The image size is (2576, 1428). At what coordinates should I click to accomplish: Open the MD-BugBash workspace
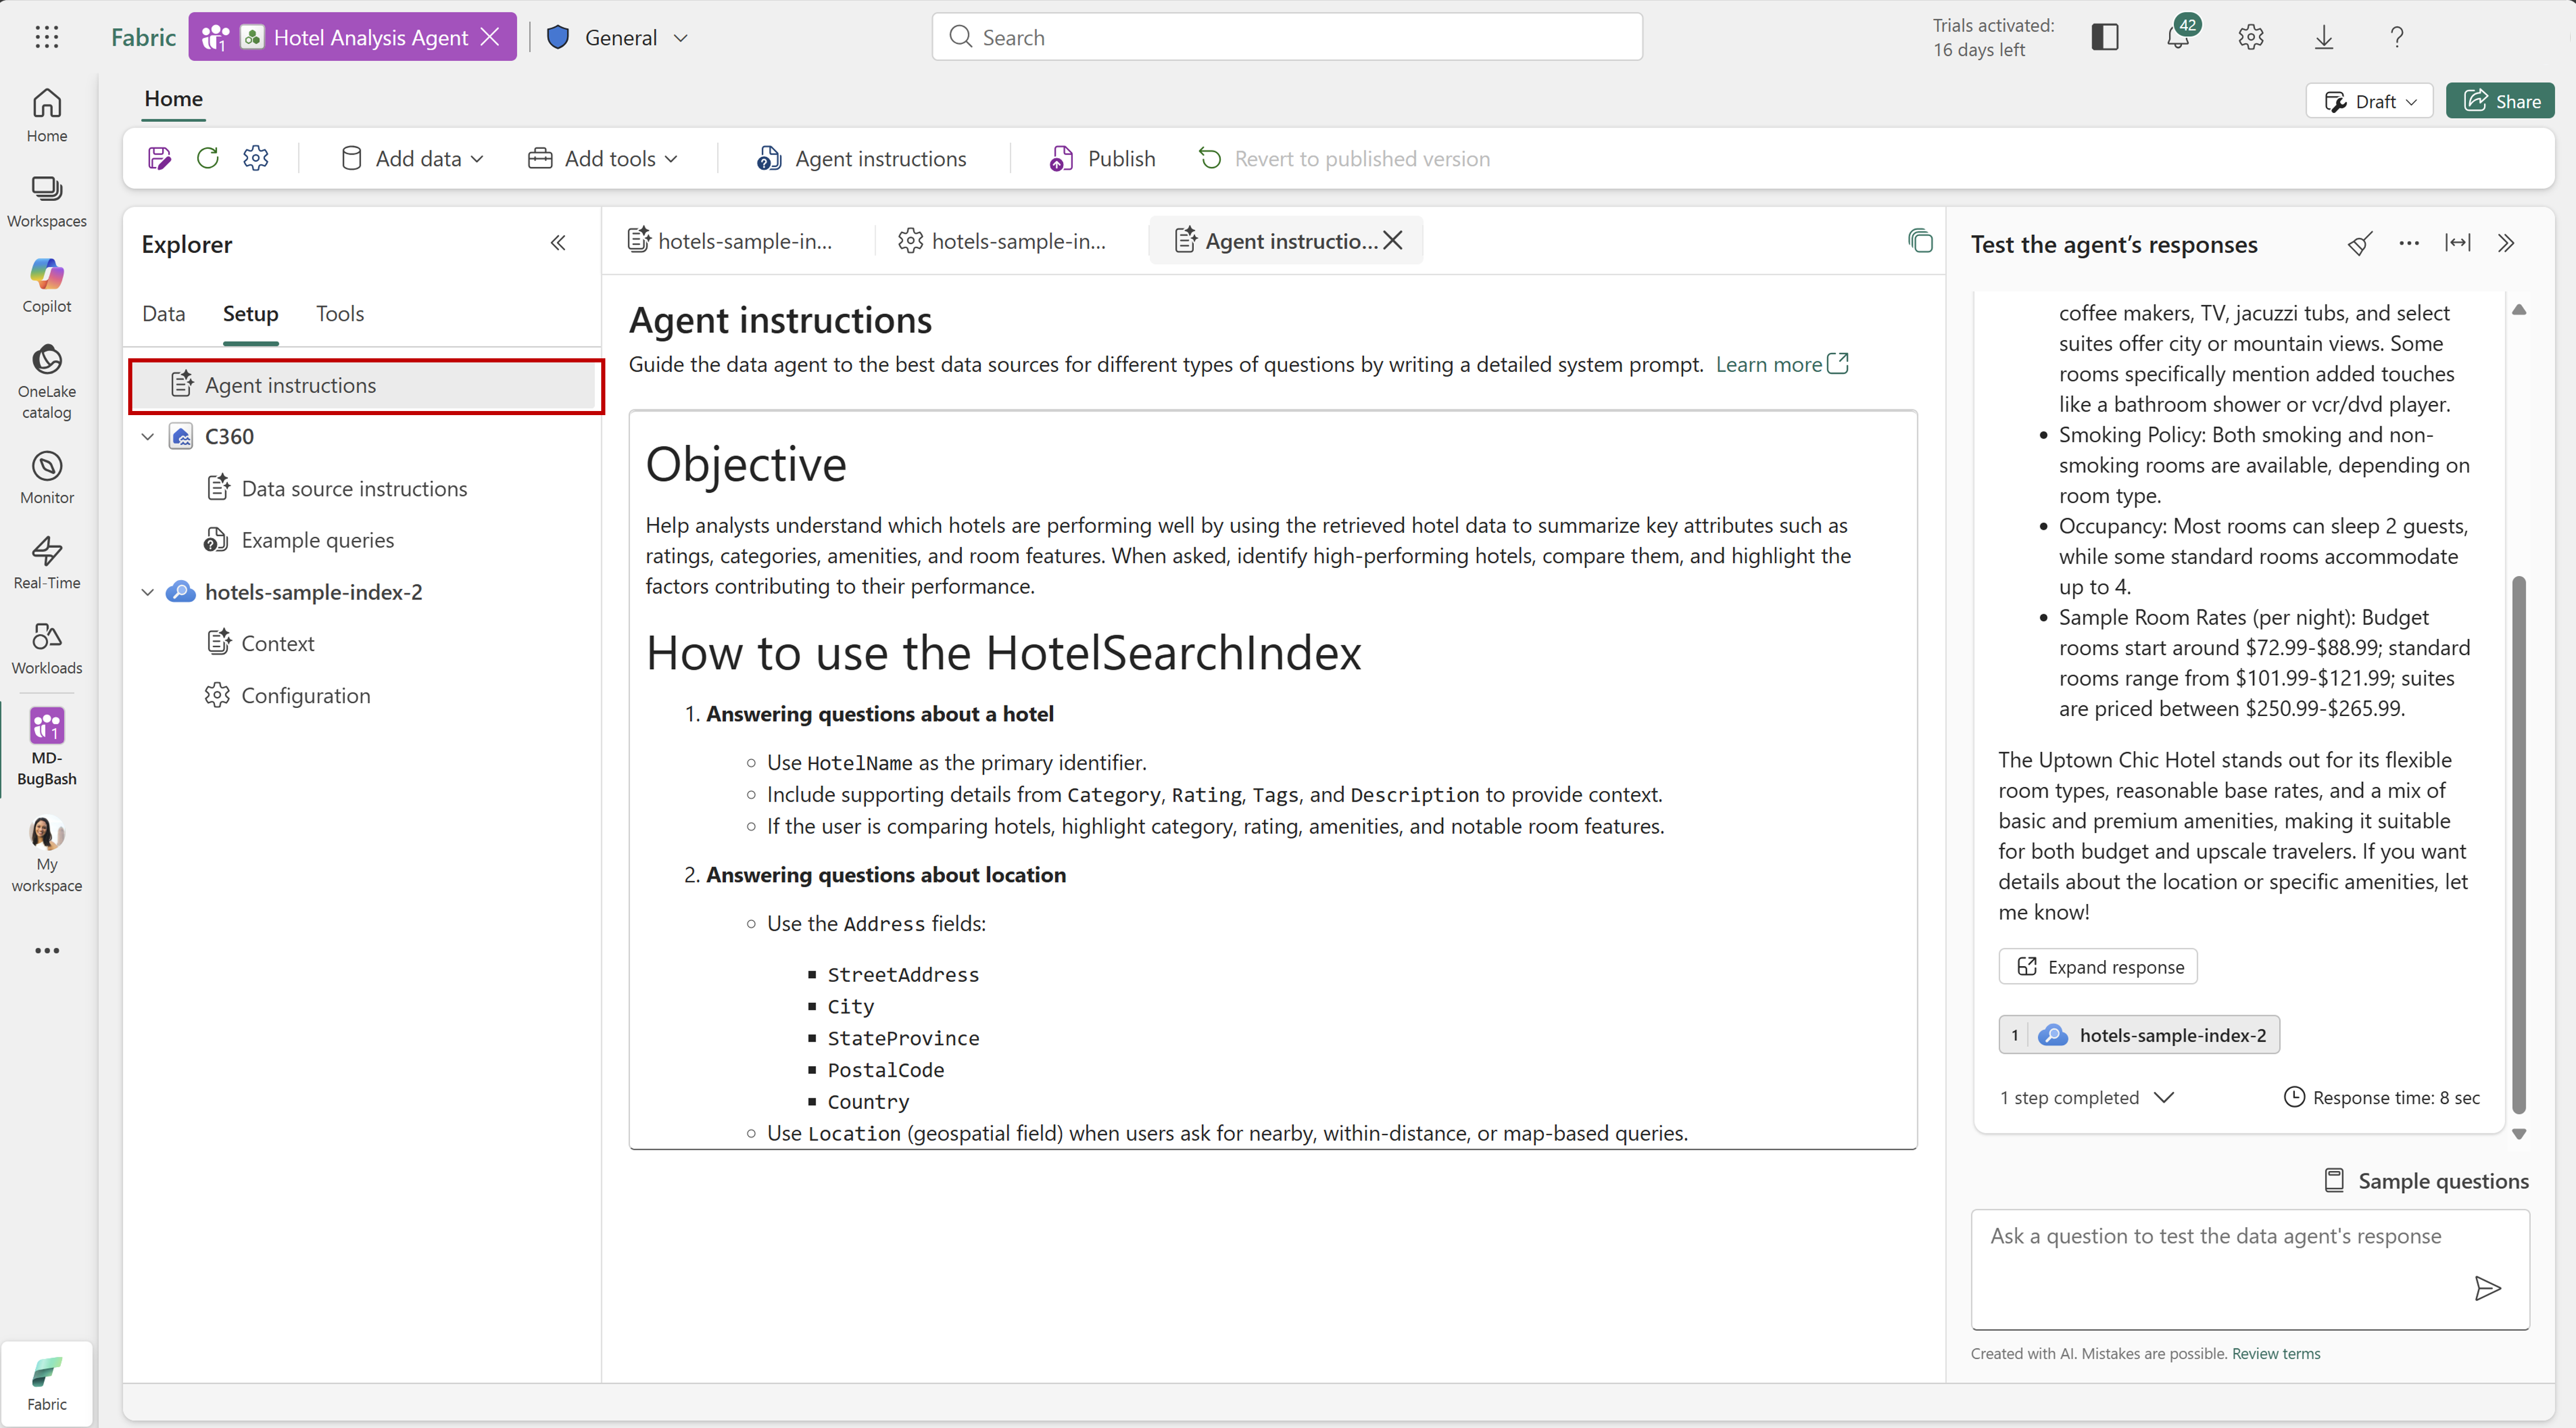pos(47,746)
